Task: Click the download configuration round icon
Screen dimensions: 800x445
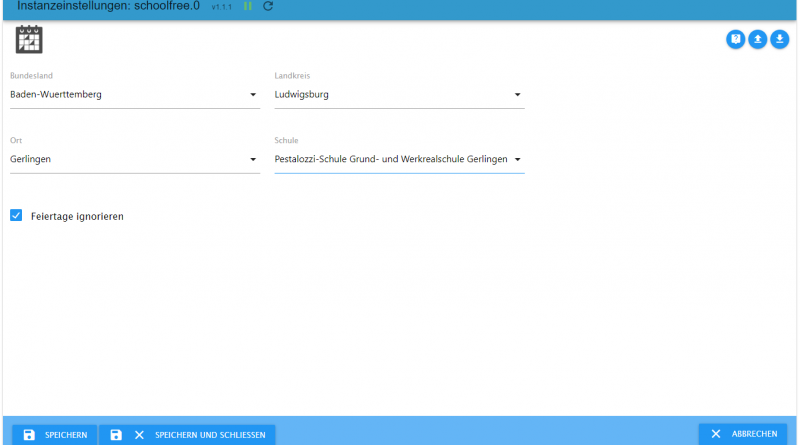Action: (780, 40)
